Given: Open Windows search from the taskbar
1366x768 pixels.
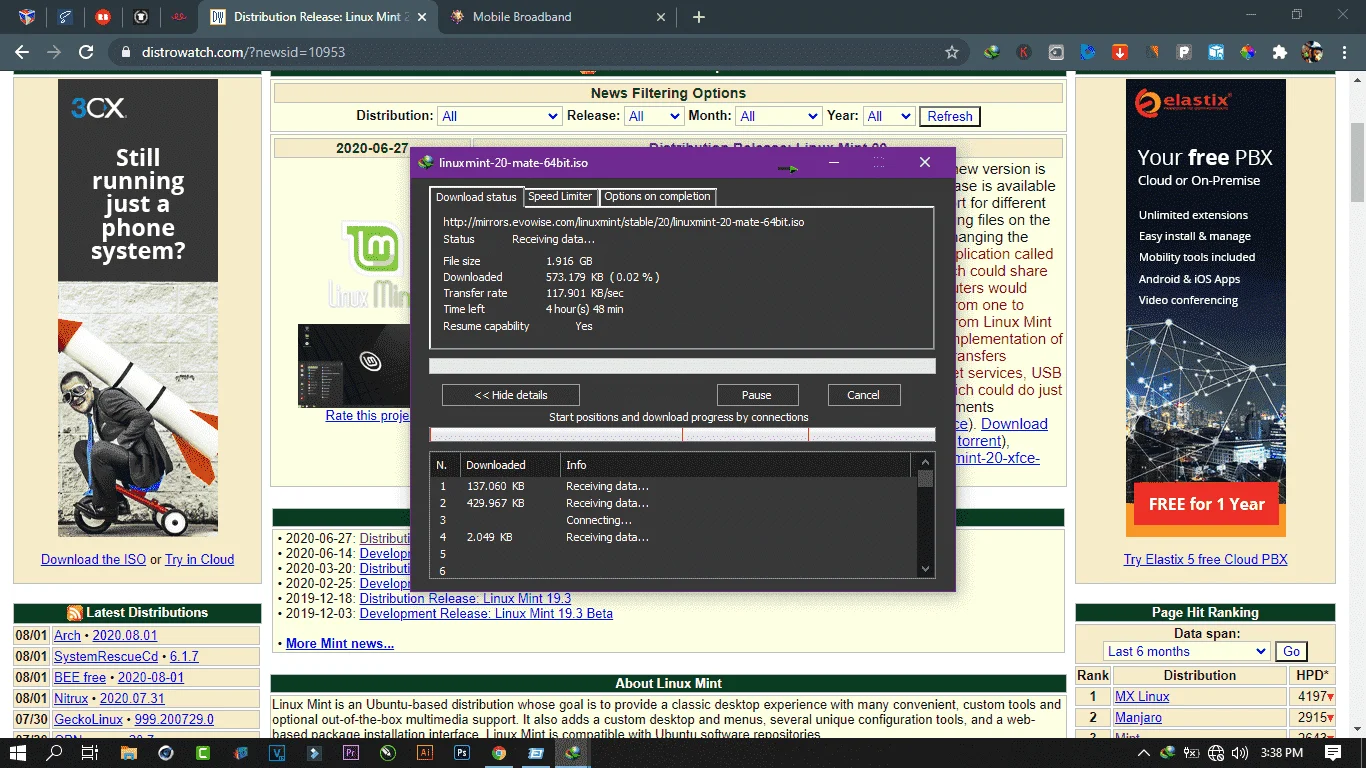Looking at the screenshot, I should 54,753.
